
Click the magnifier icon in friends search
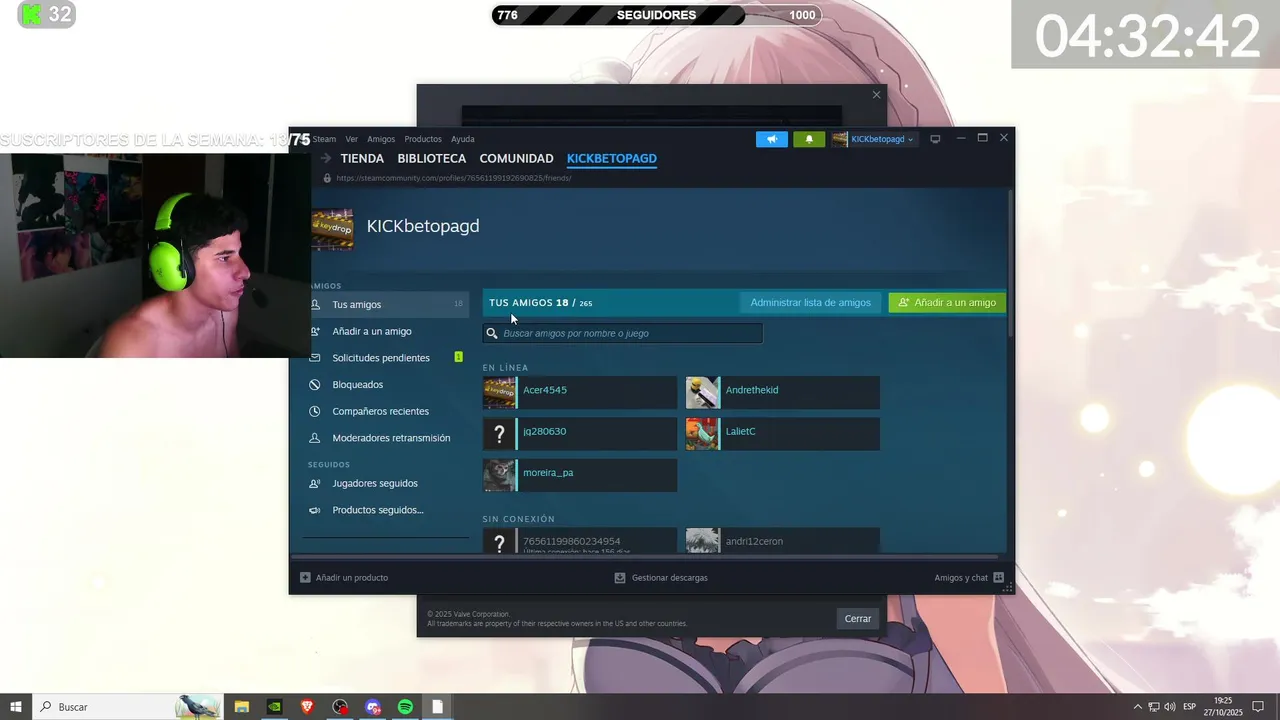click(492, 333)
